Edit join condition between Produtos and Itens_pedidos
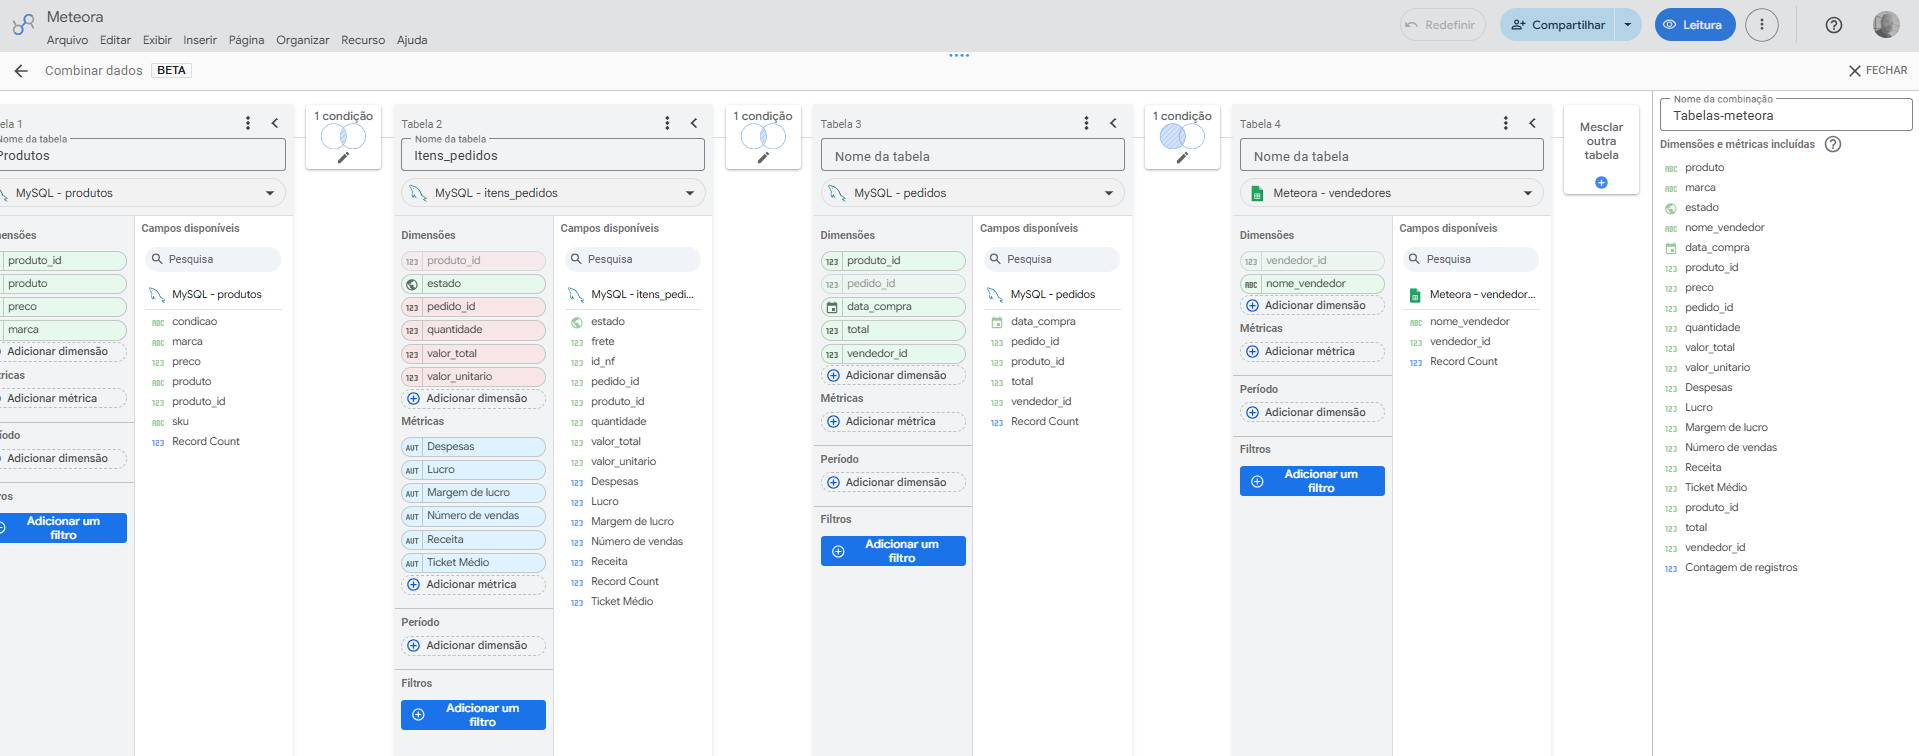Image resolution: width=1919 pixels, height=756 pixels. (343, 157)
